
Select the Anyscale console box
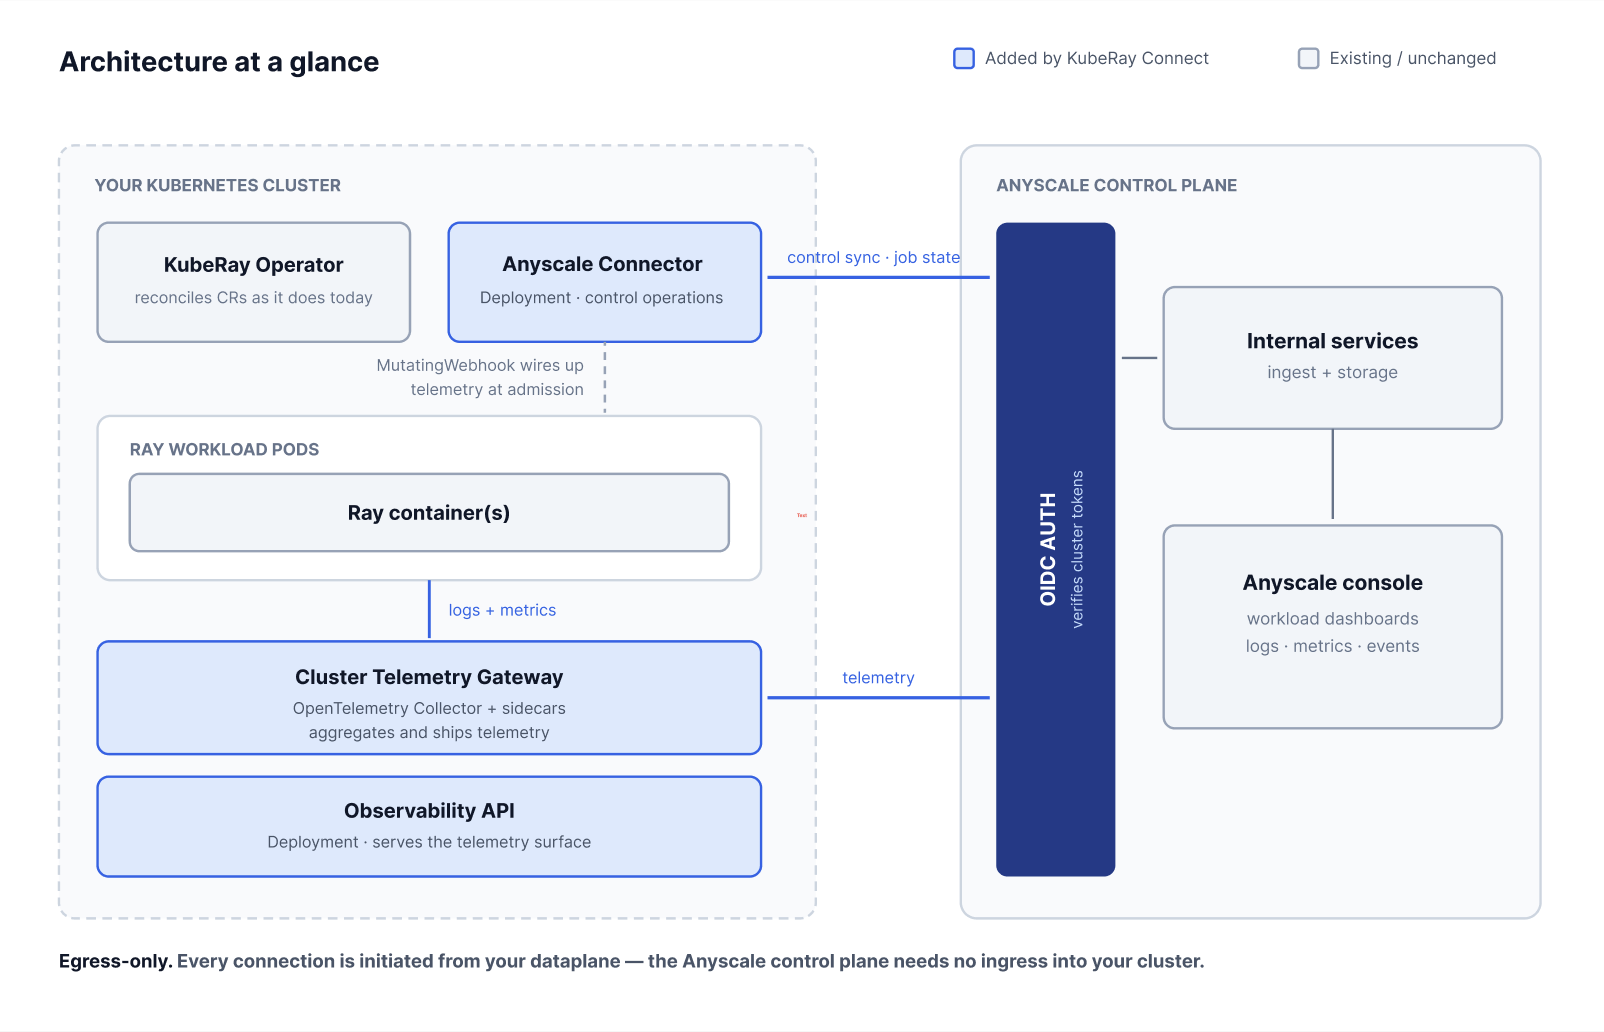1332,627
